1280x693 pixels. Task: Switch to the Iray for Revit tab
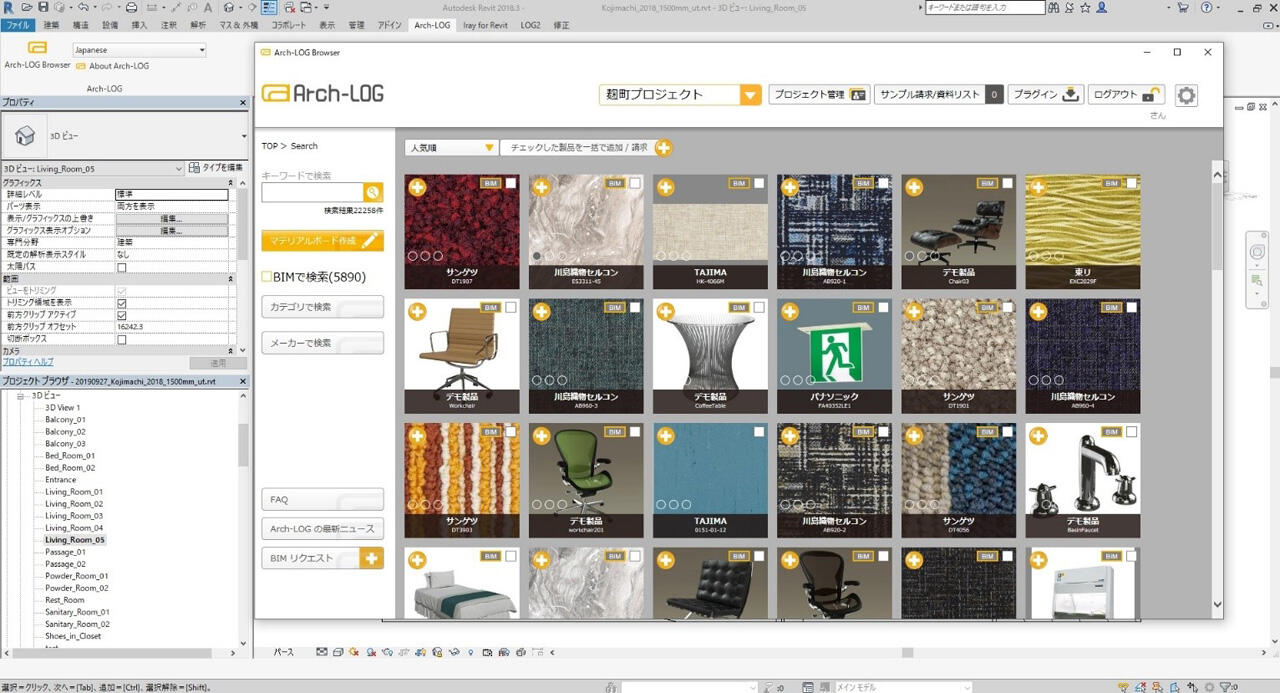point(485,25)
